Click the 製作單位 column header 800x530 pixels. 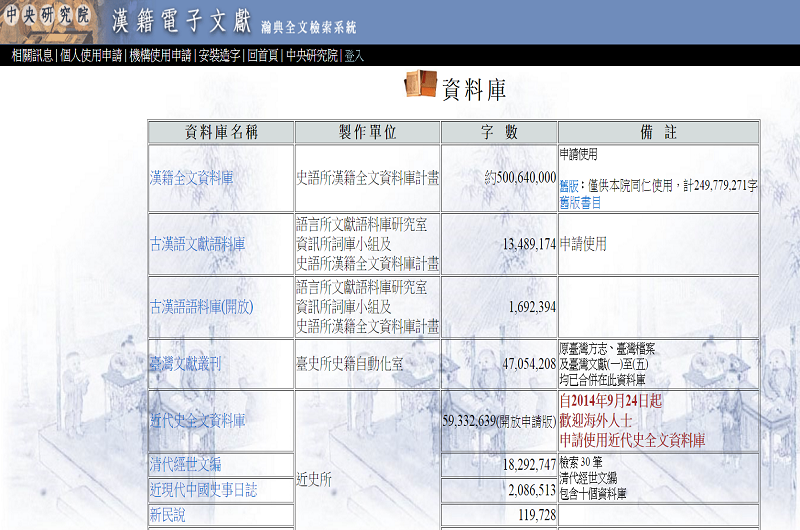367,133
